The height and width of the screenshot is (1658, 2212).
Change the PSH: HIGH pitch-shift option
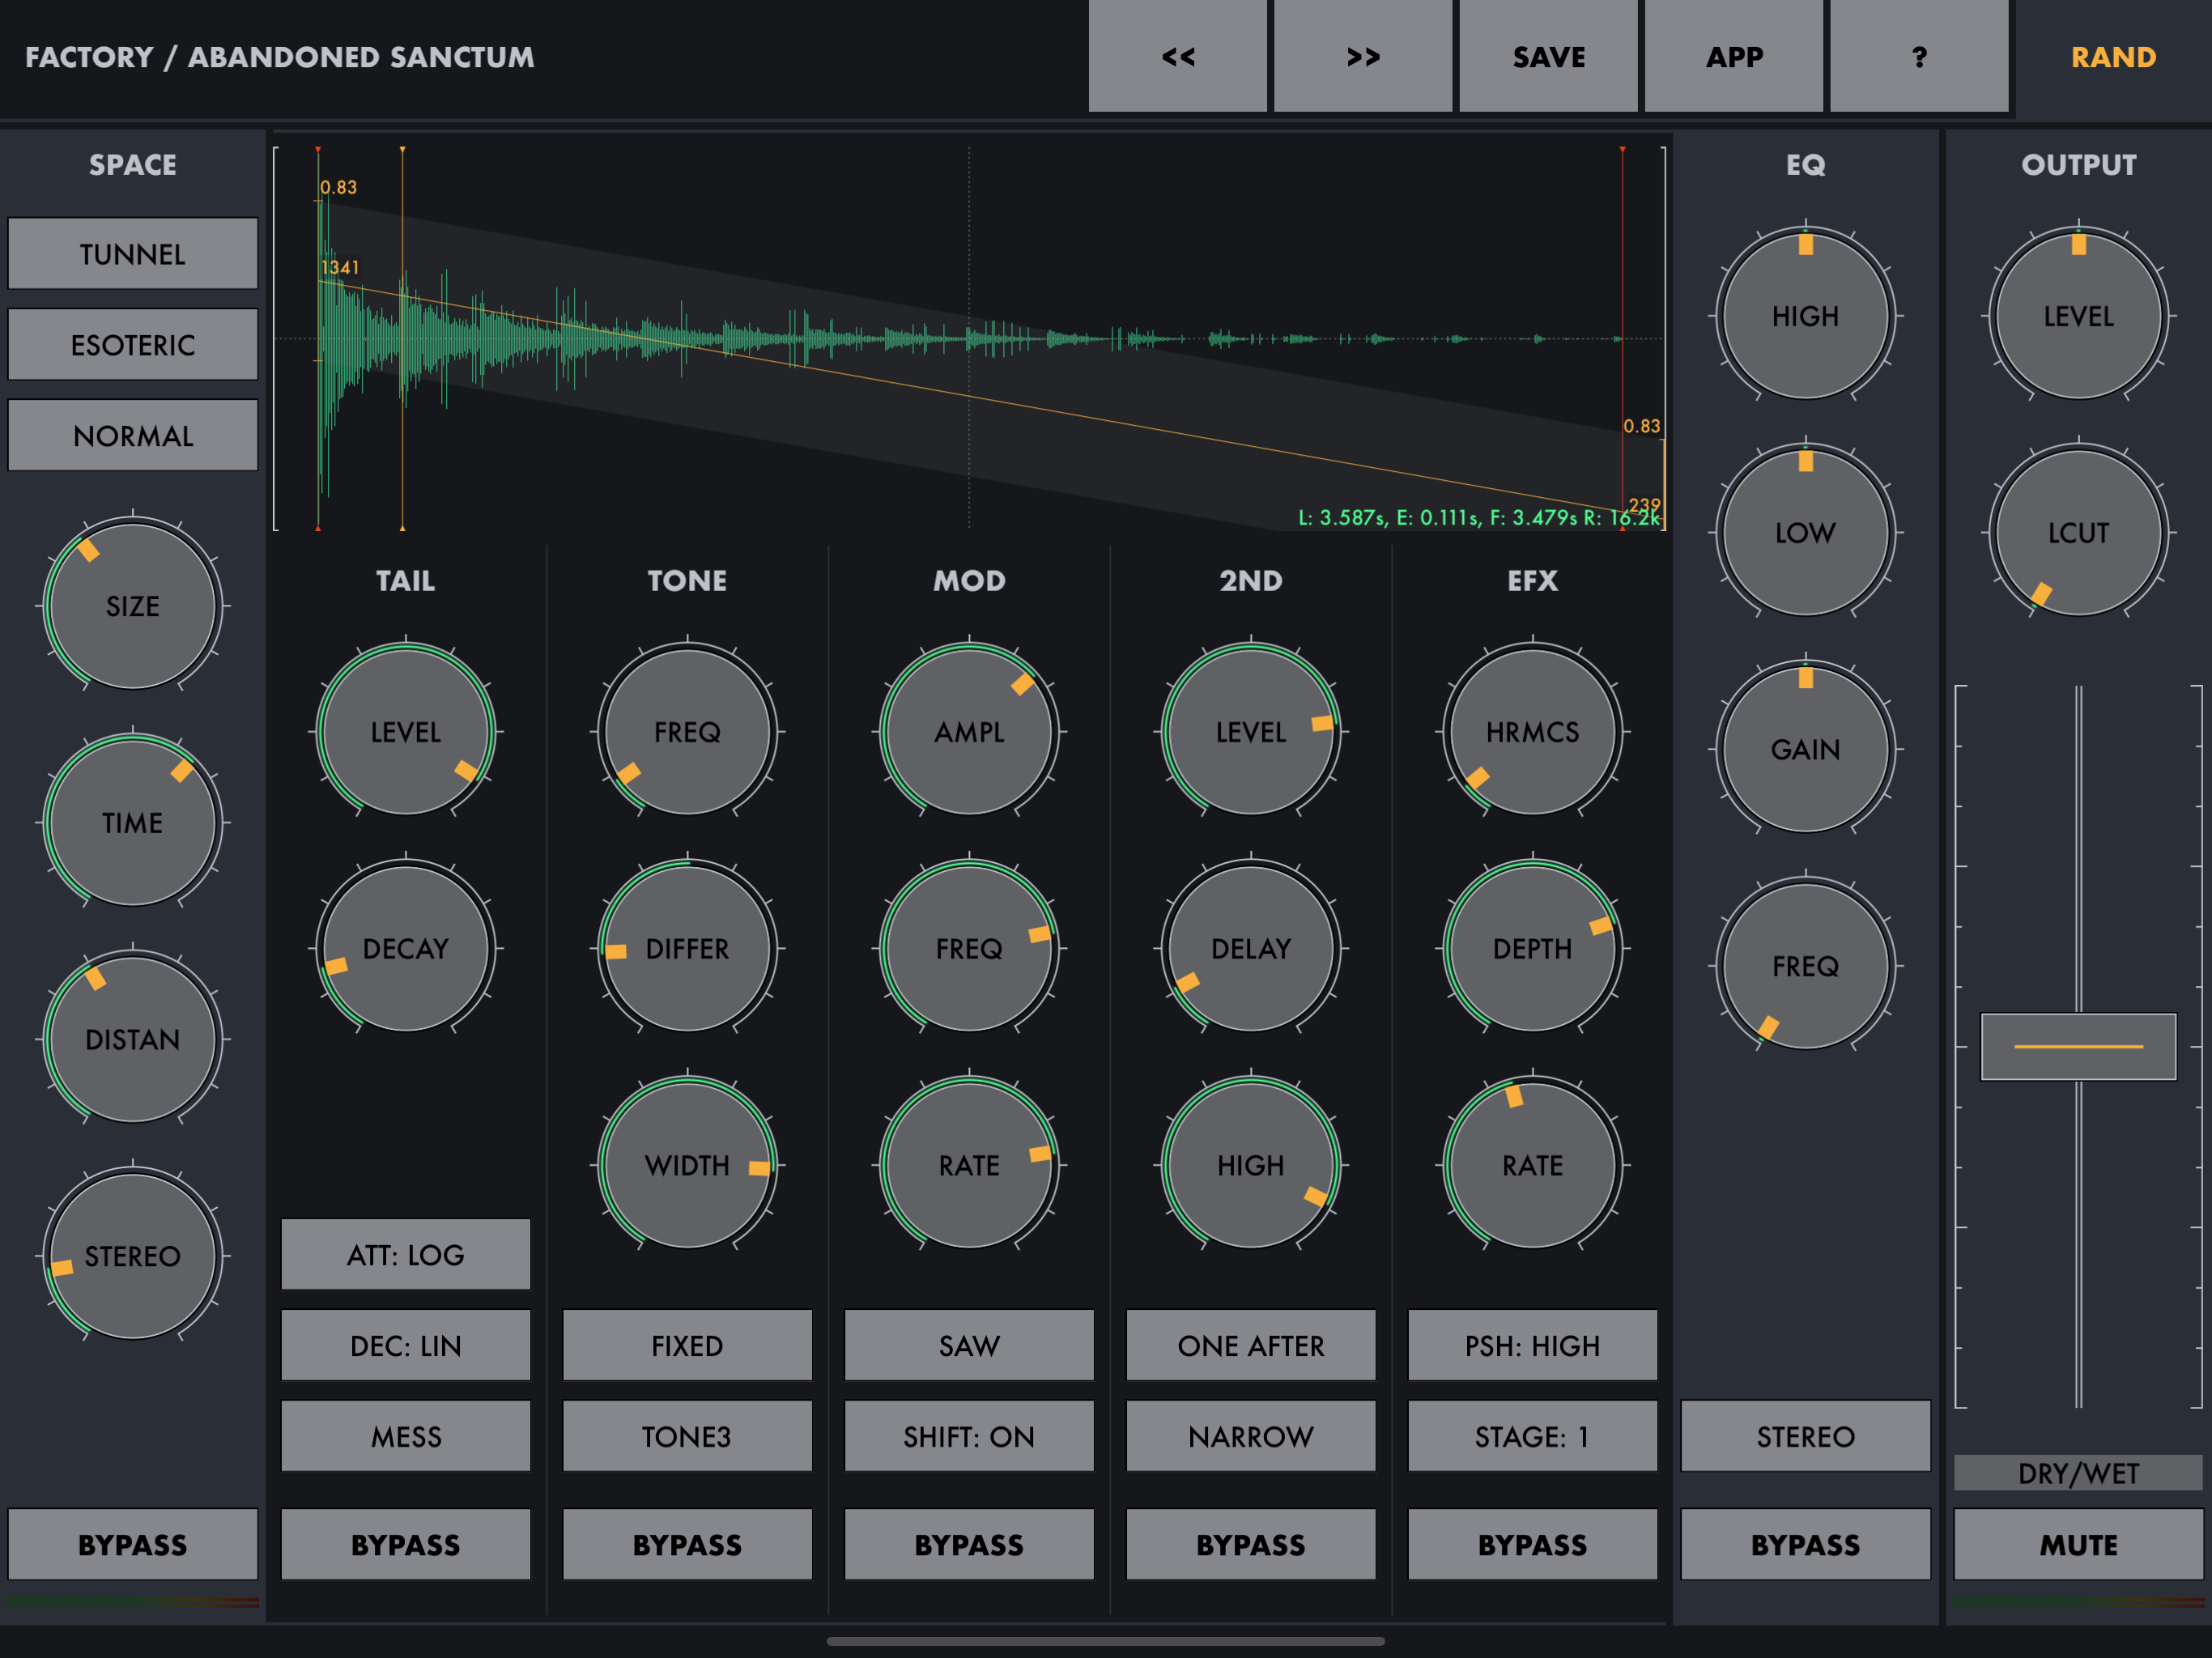pyautogui.click(x=1532, y=1345)
